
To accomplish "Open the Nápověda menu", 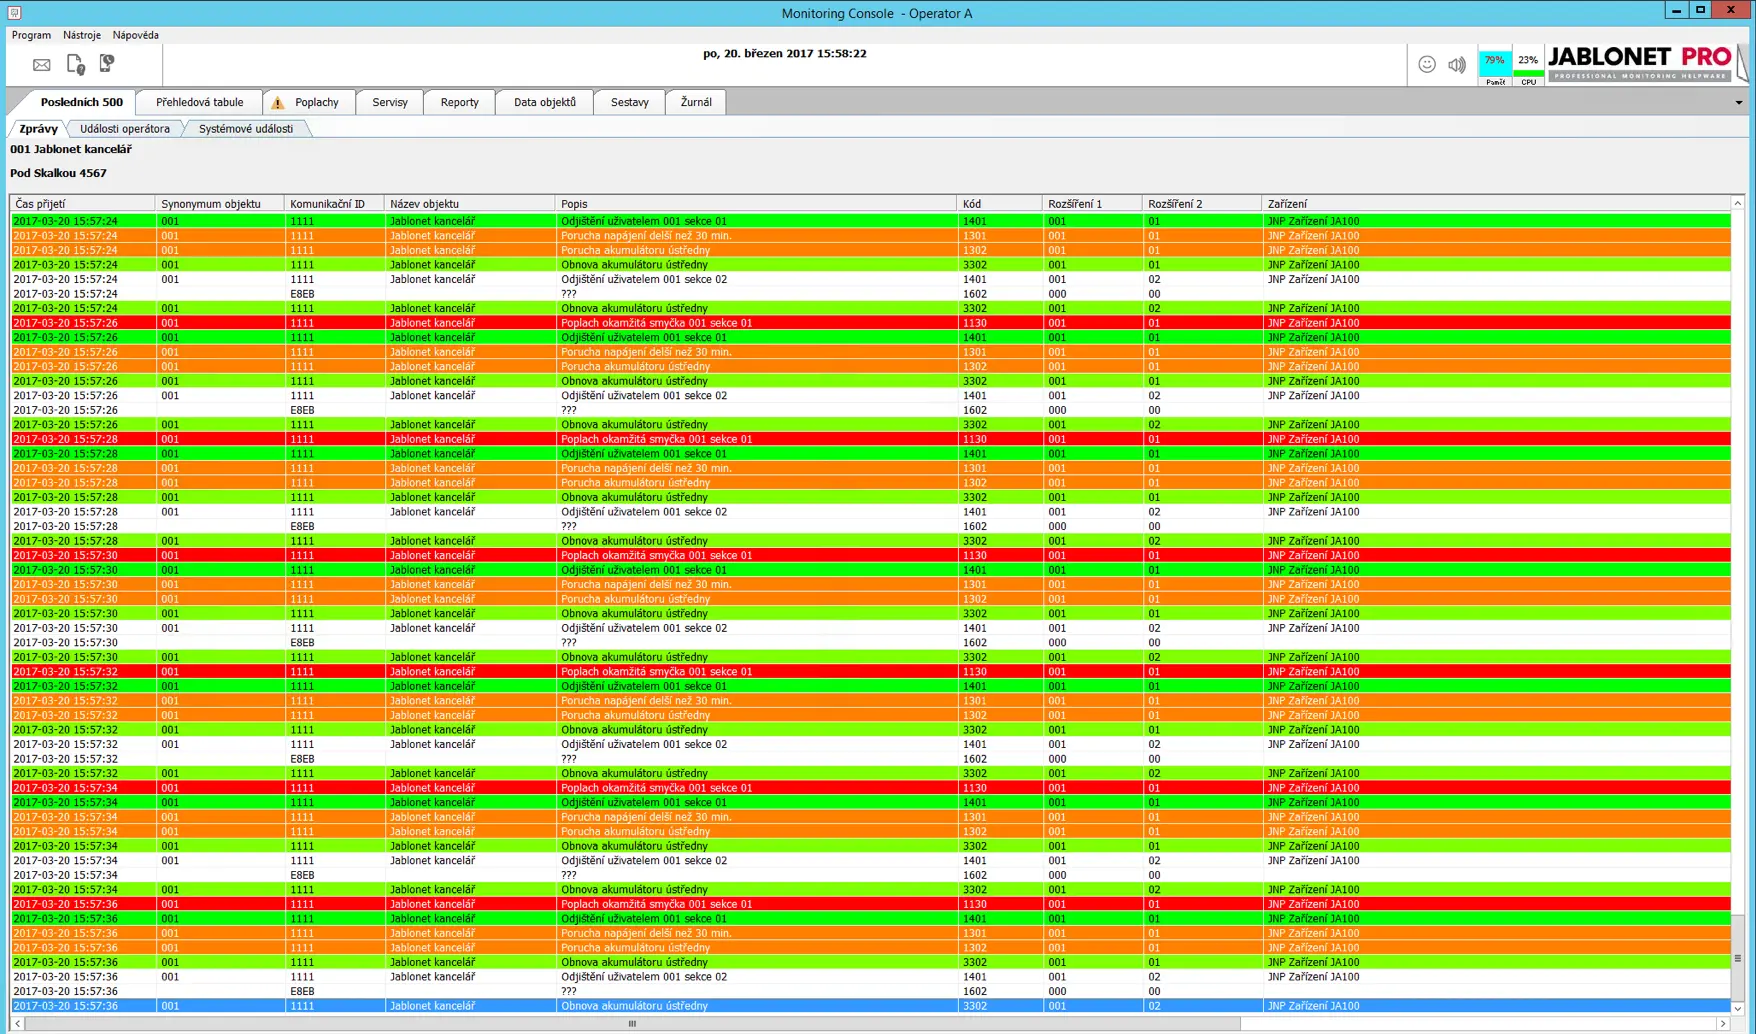I will tap(136, 35).
